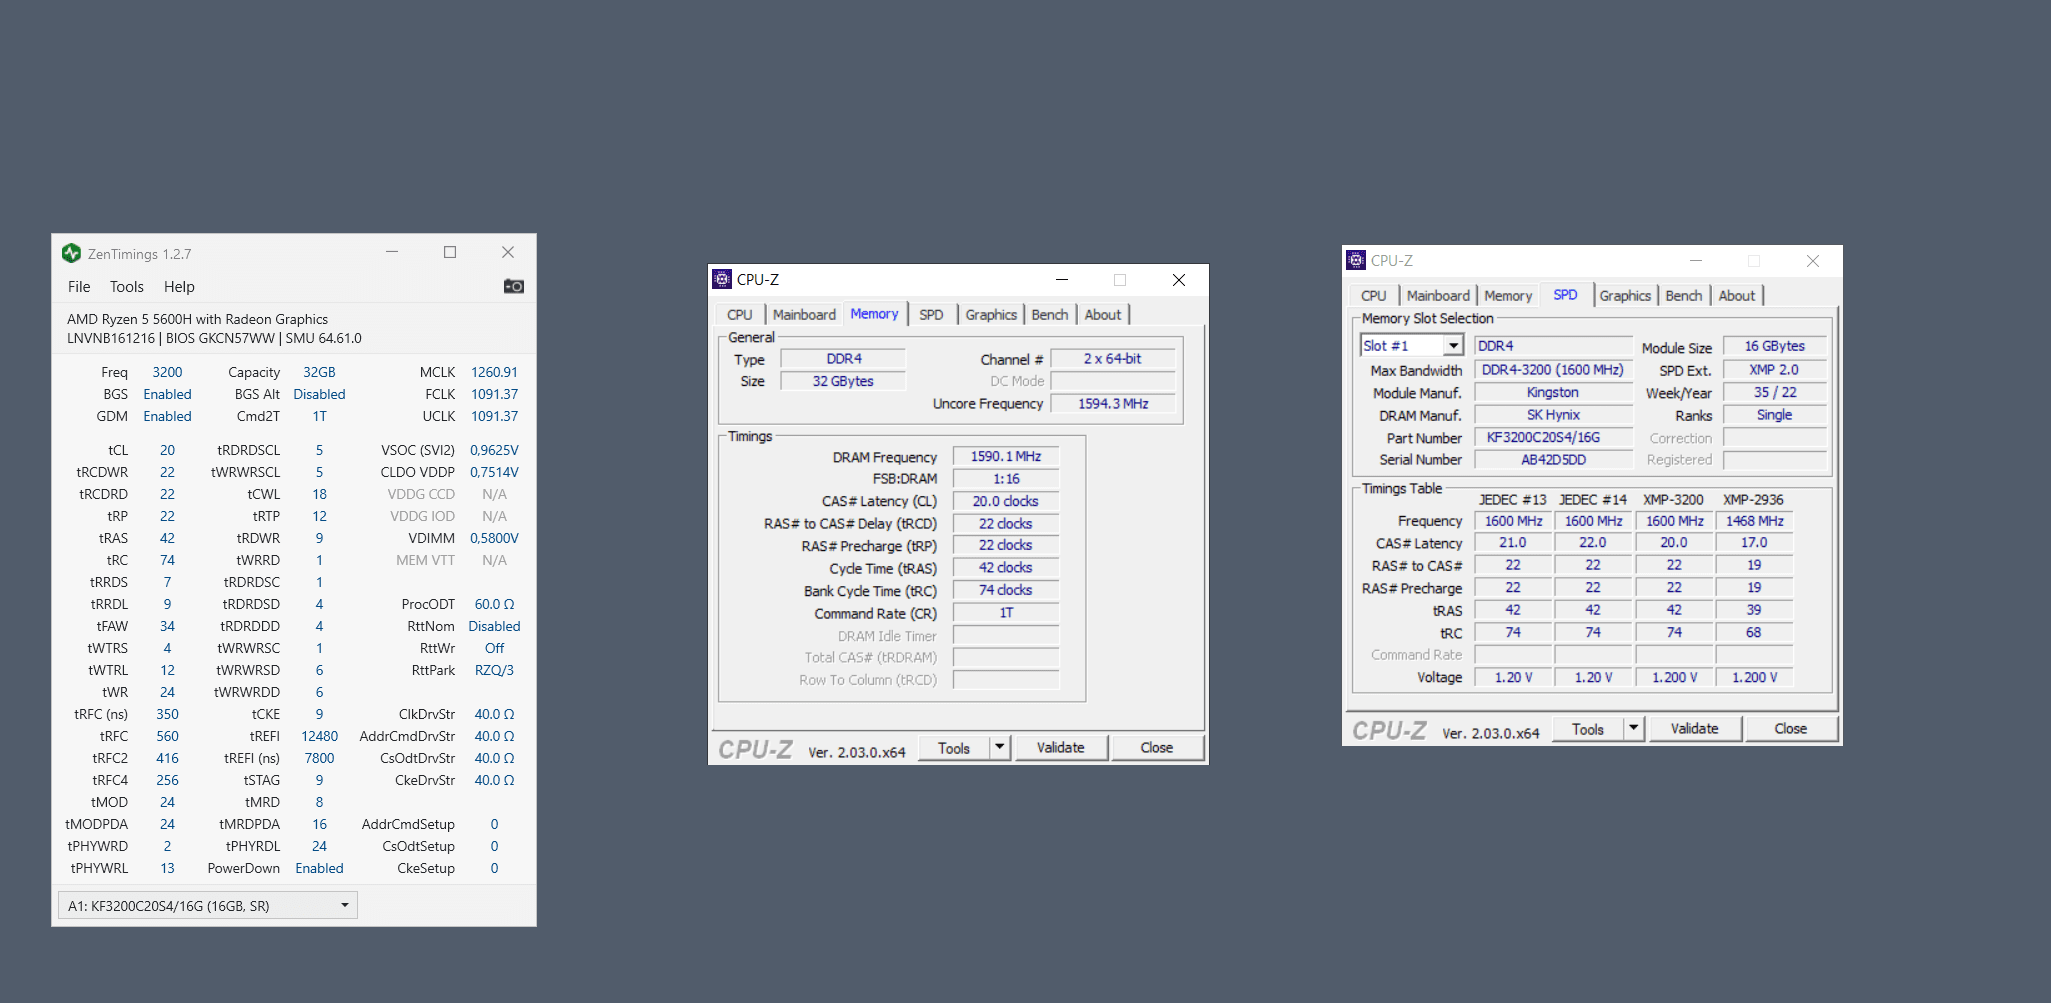Open the Tools menu in ZenTimings
2051x1003 pixels.
[127, 286]
